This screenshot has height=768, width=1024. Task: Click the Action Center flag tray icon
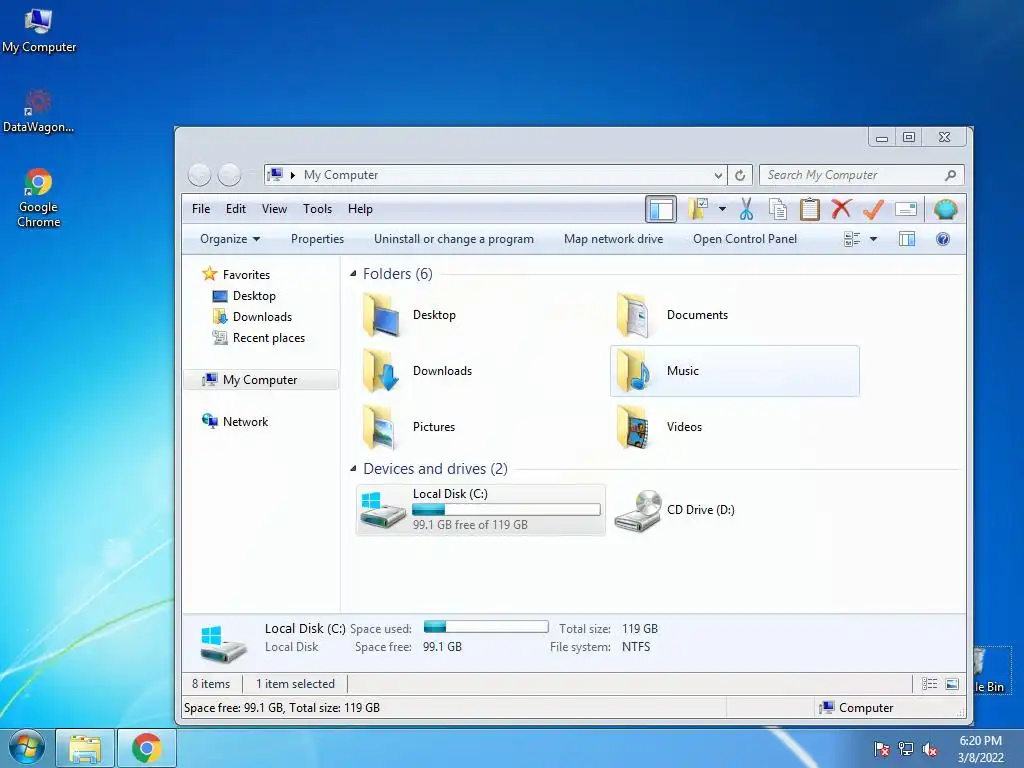coord(882,749)
